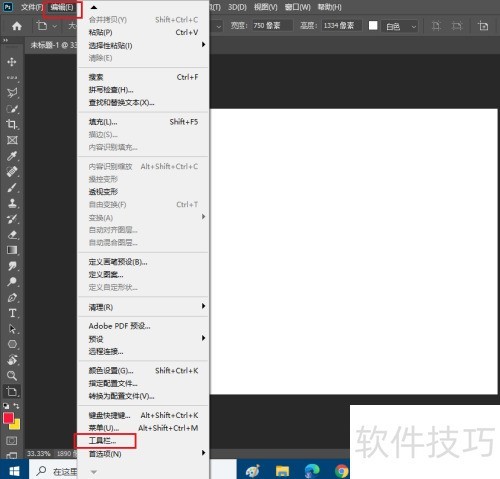Click yellow background color swatch
Screen dimensions: 500x479
point(16,425)
